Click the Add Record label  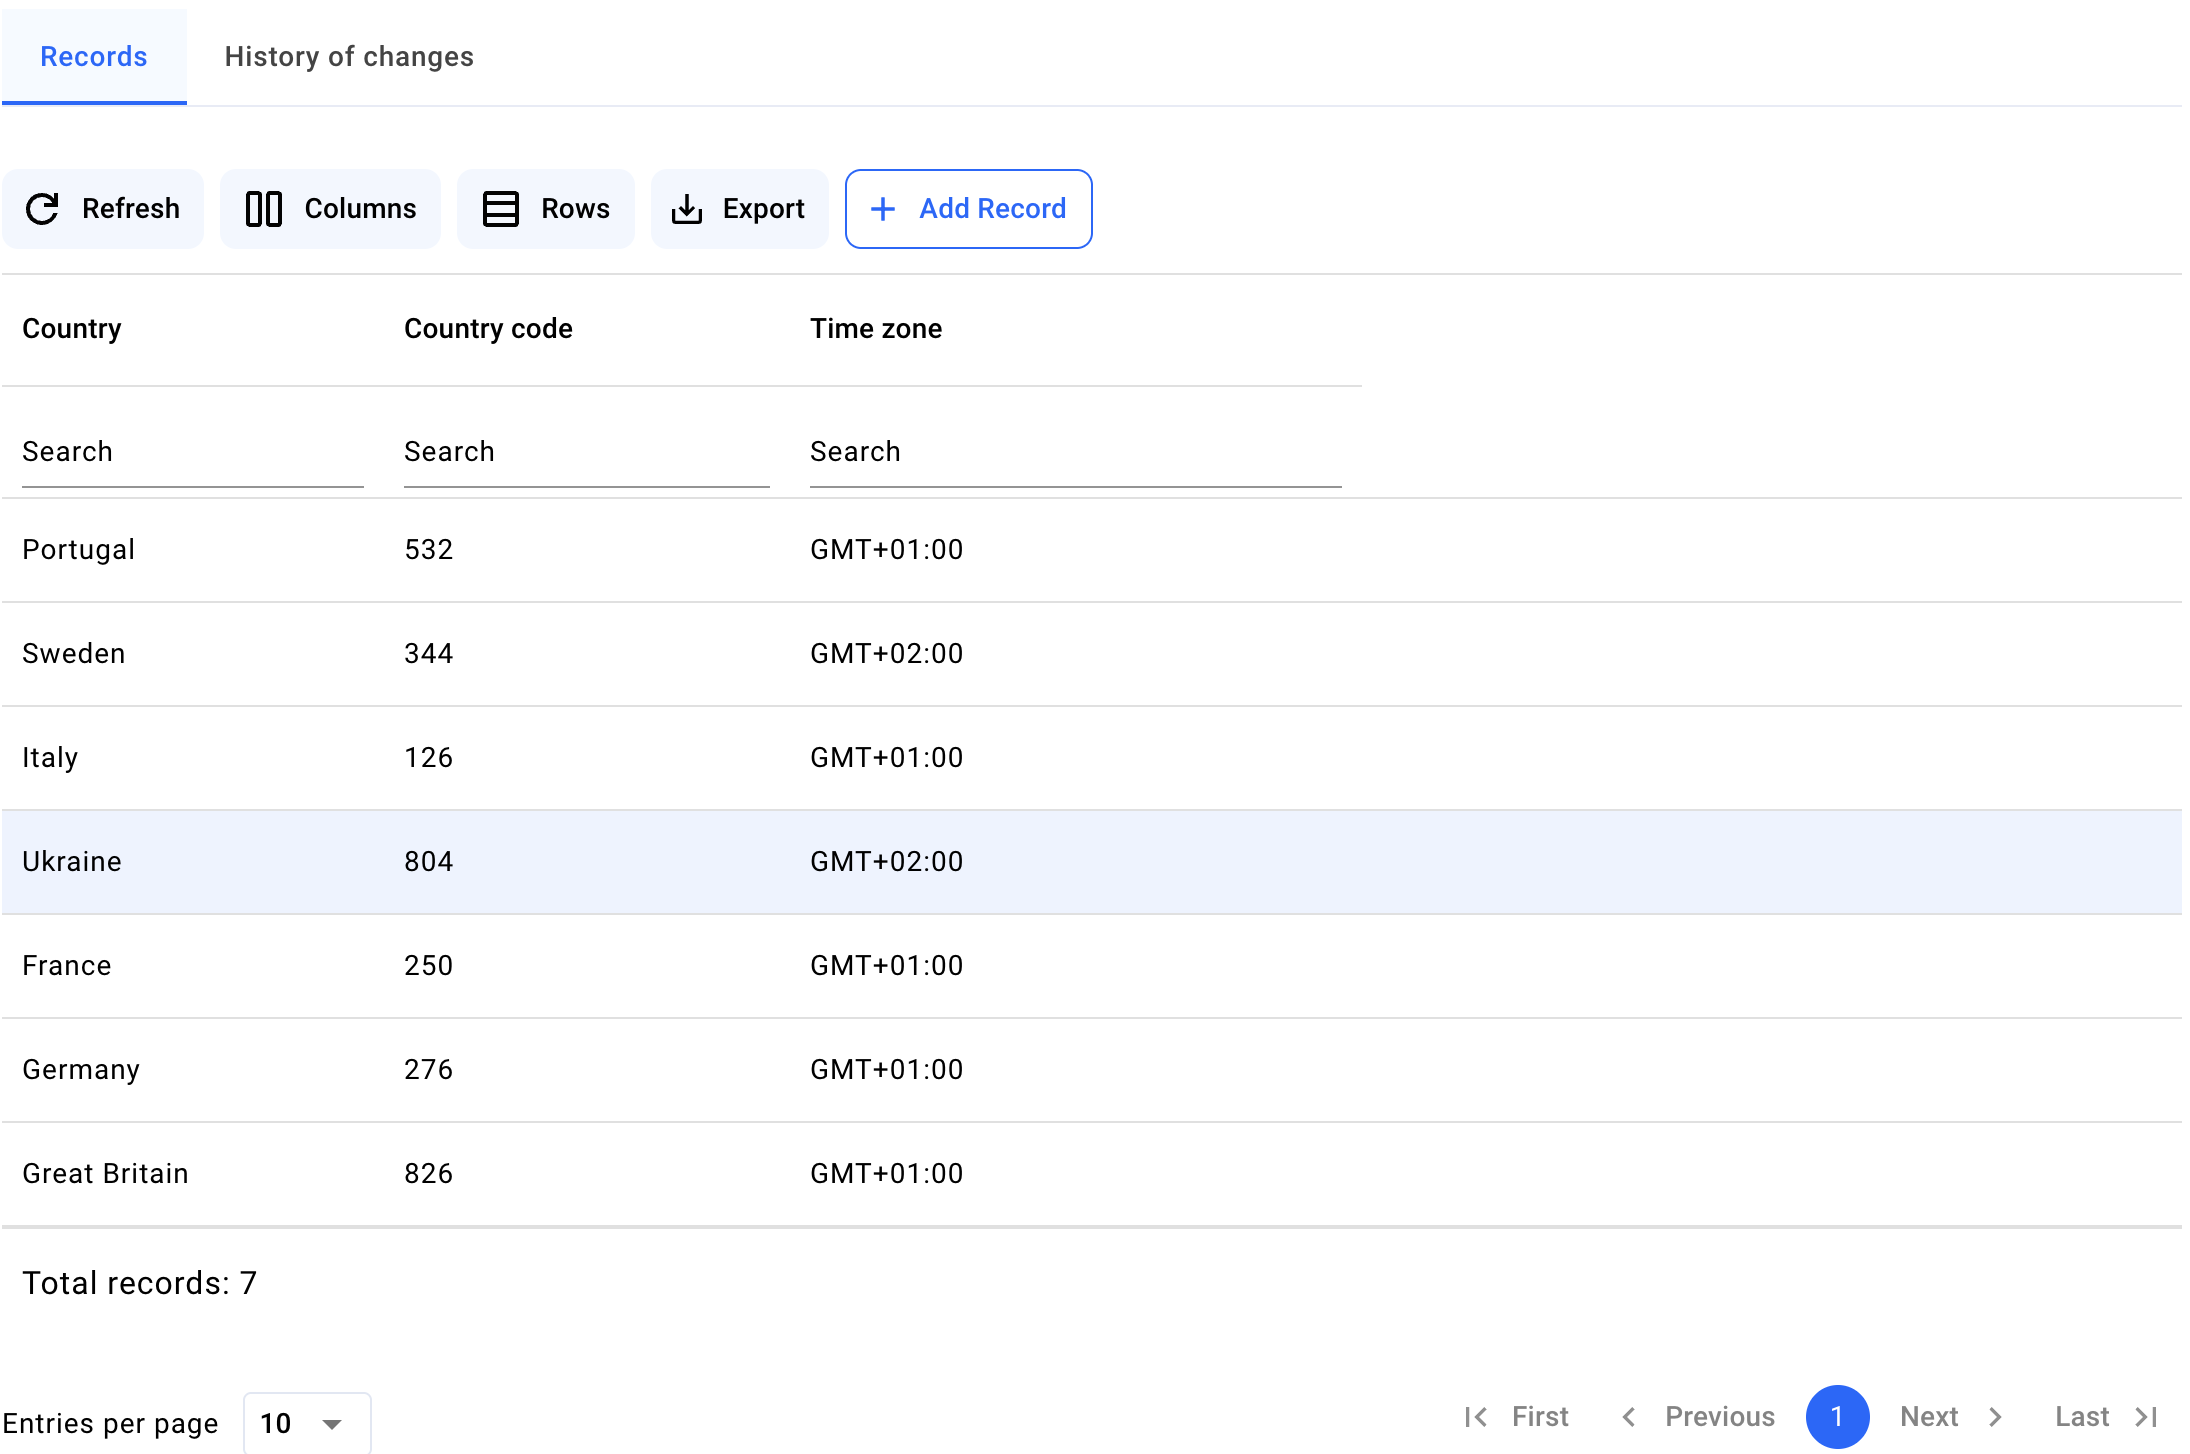click(992, 209)
